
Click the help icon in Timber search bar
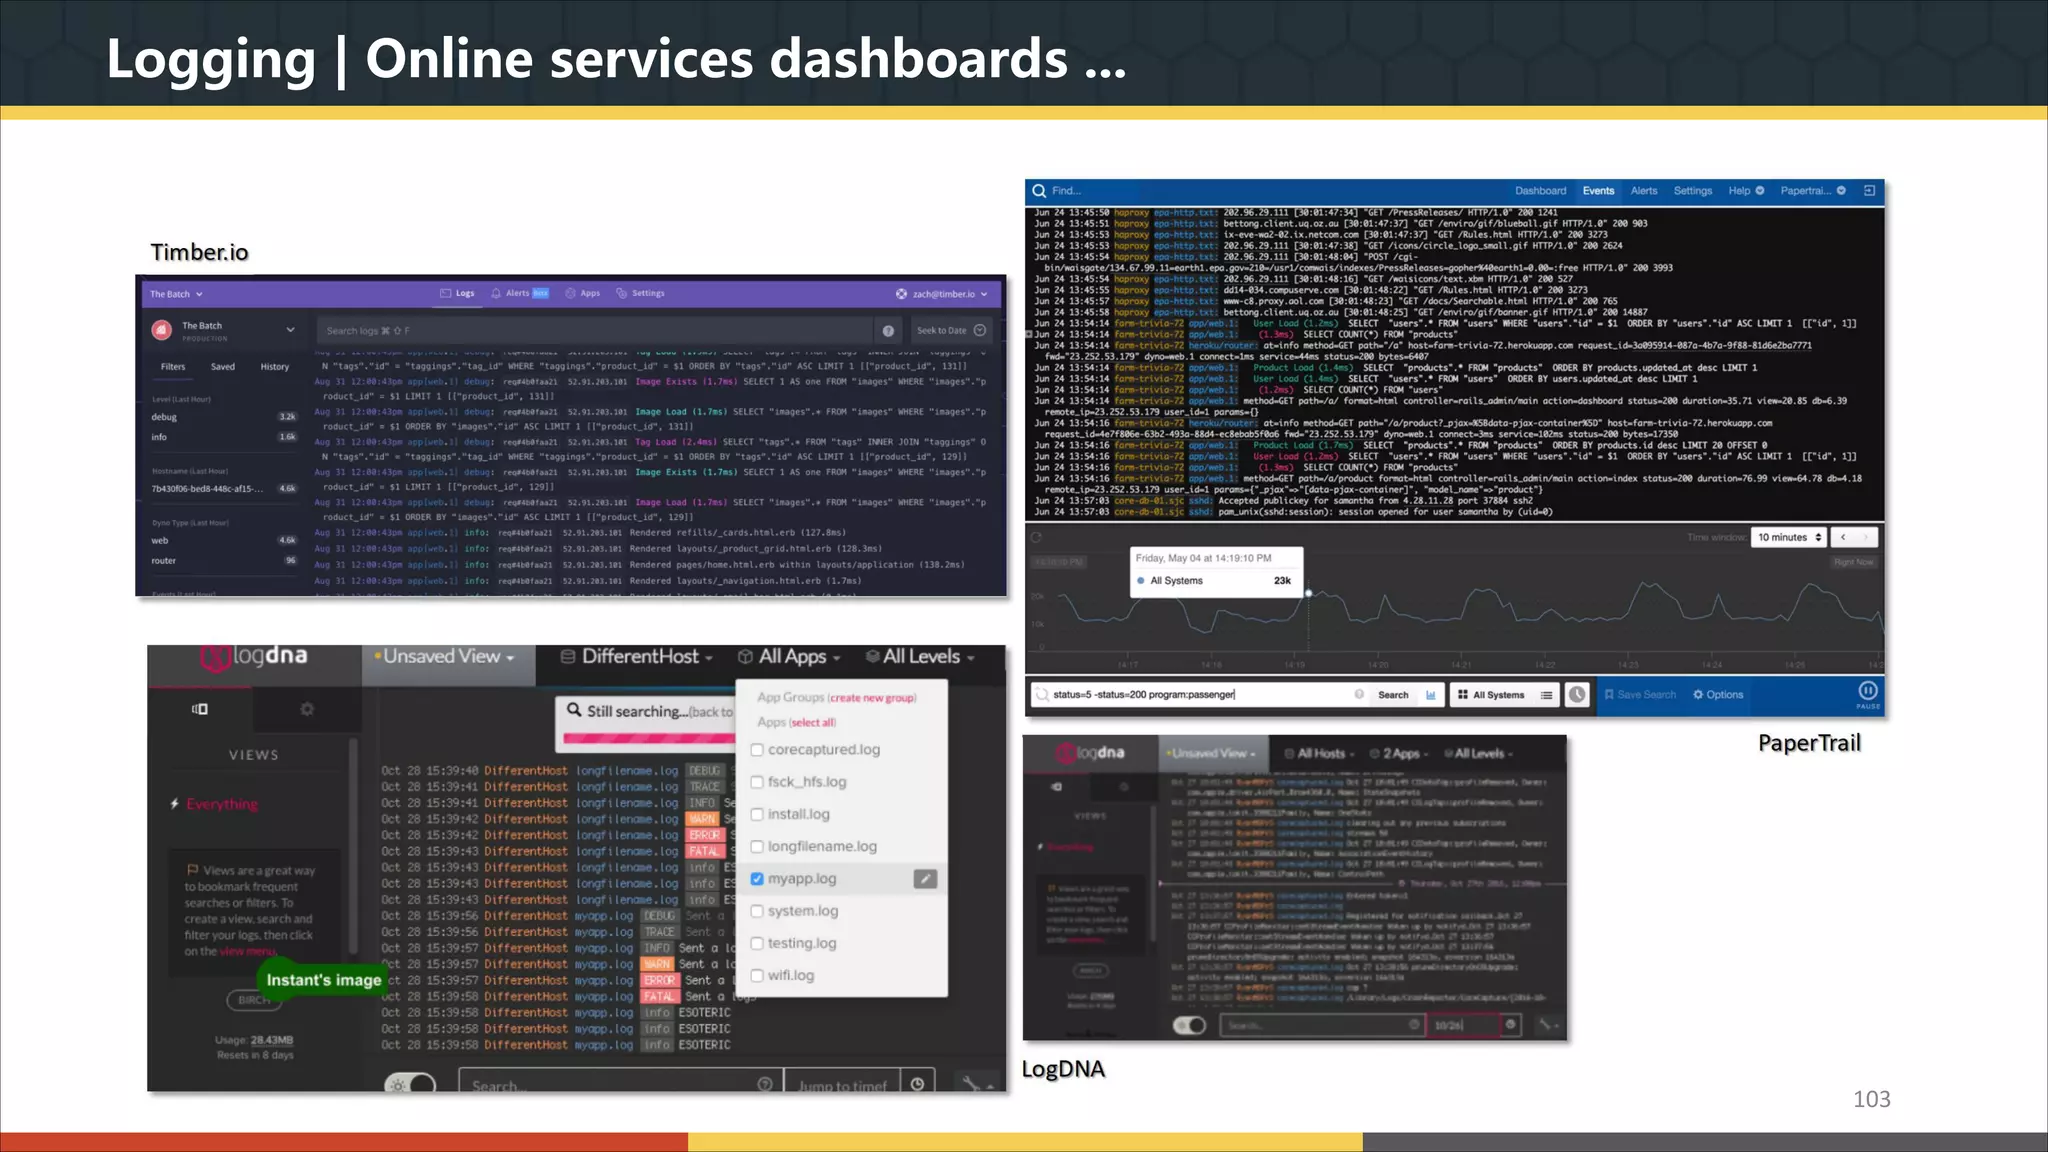tap(887, 331)
